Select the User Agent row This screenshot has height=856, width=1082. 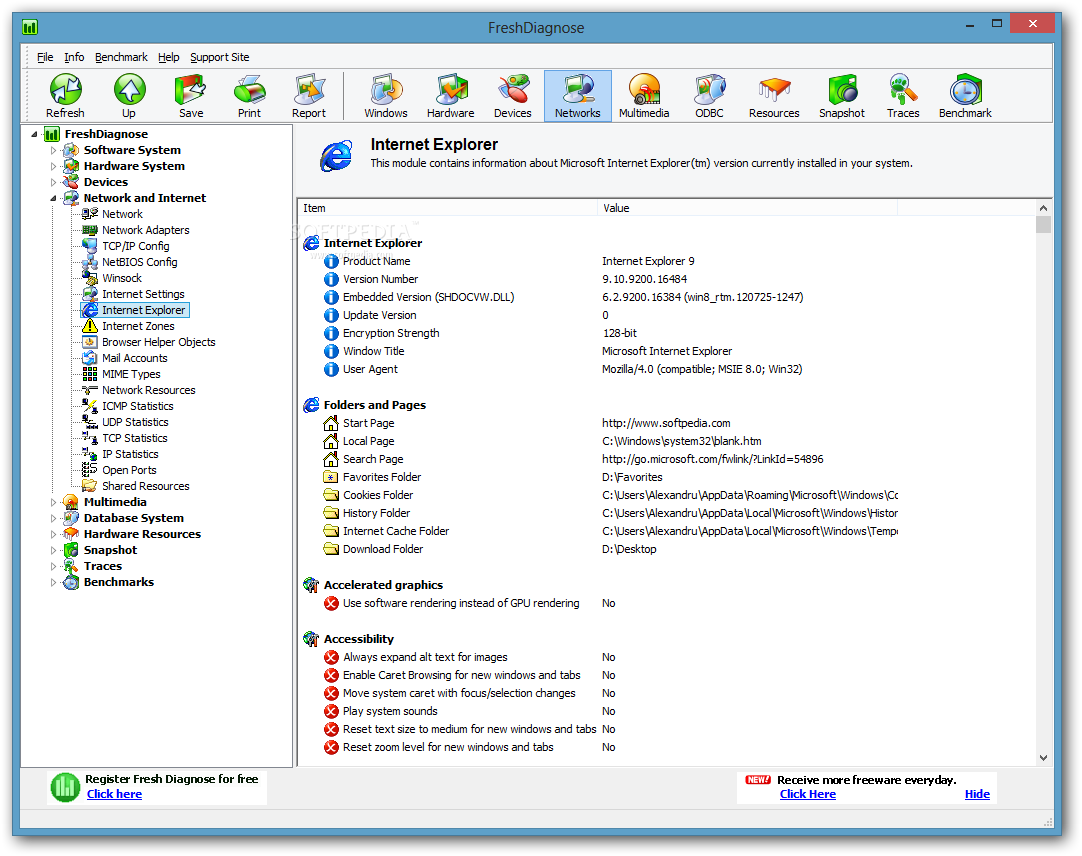[x=667, y=369]
